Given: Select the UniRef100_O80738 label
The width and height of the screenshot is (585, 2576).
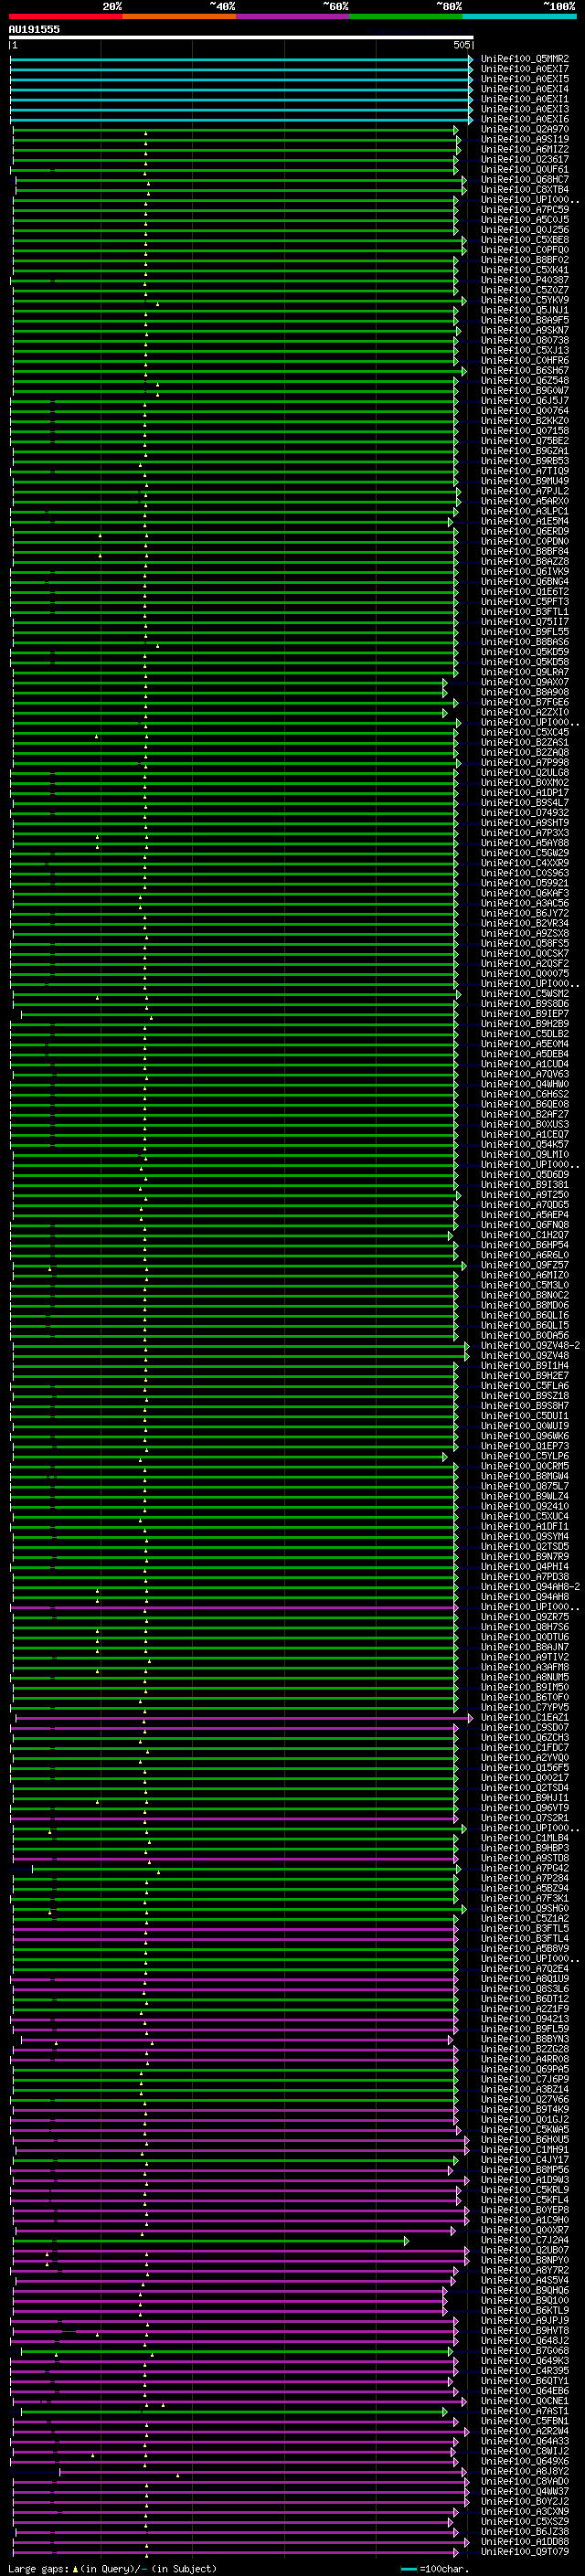Looking at the screenshot, I should tap(525, 340).
